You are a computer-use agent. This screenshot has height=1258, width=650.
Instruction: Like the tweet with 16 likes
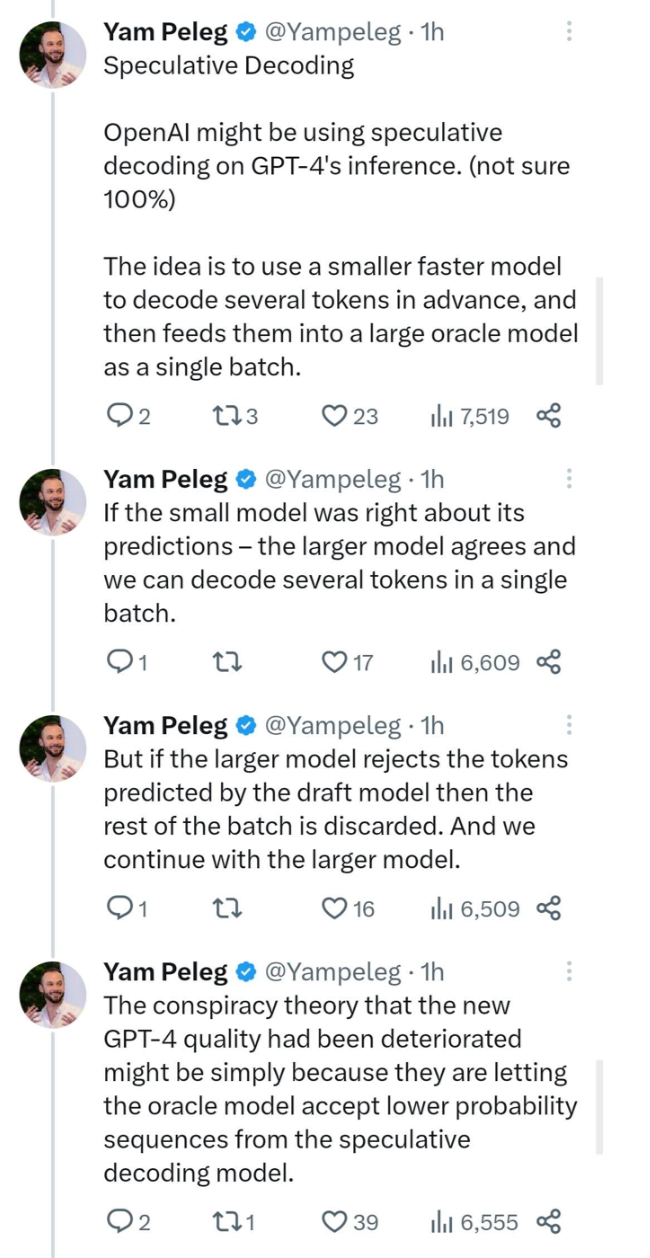click(x=348, y=908)
